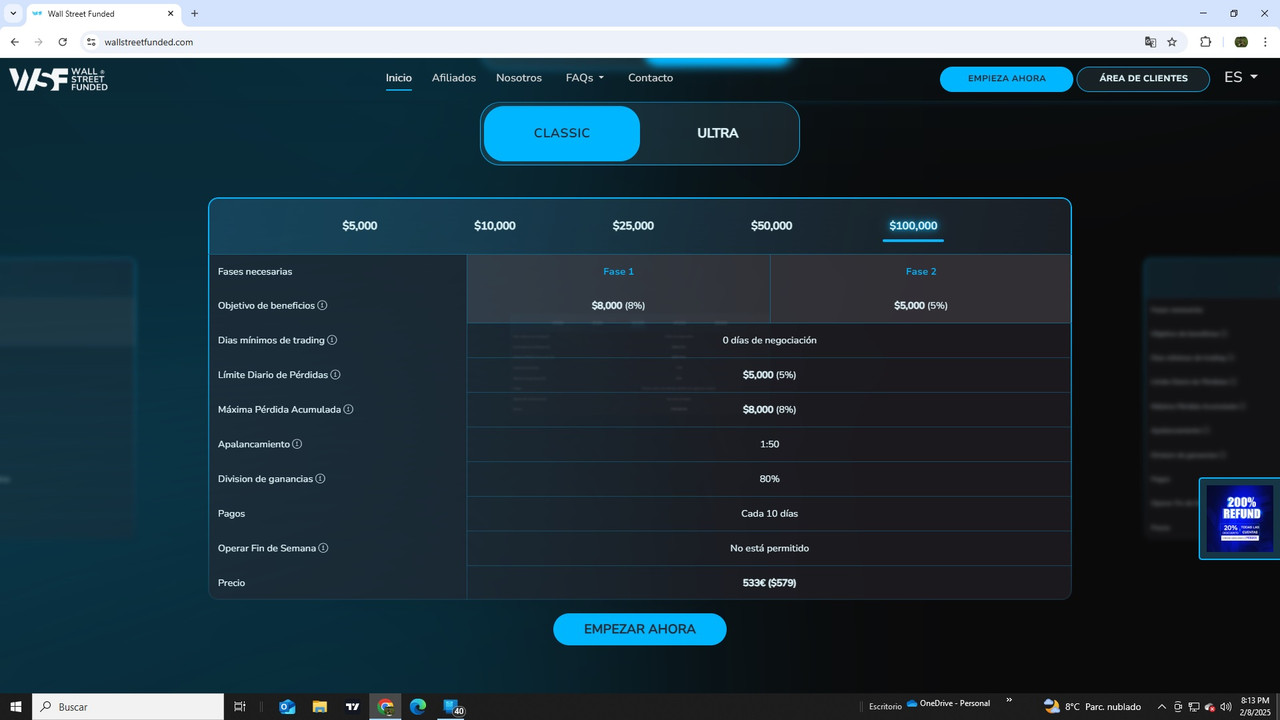The image size is (1280, 720).
Task: Open the Chrome profile avatar
Action: click(x=1241, y=42)
